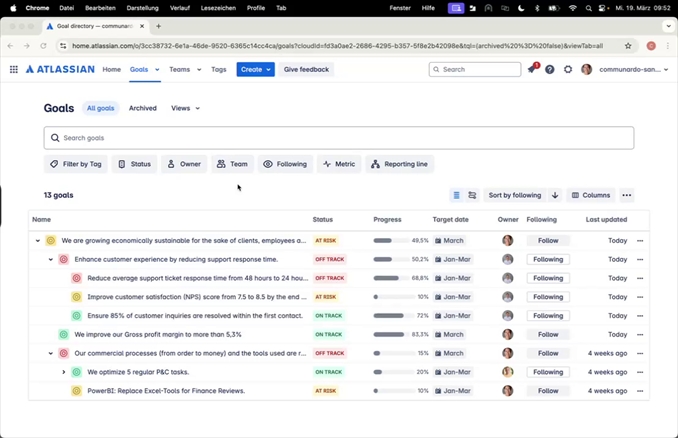This screenshot has width=678, height=438.
Task: Open the Create dropdown button
Action: click(255, 70)
